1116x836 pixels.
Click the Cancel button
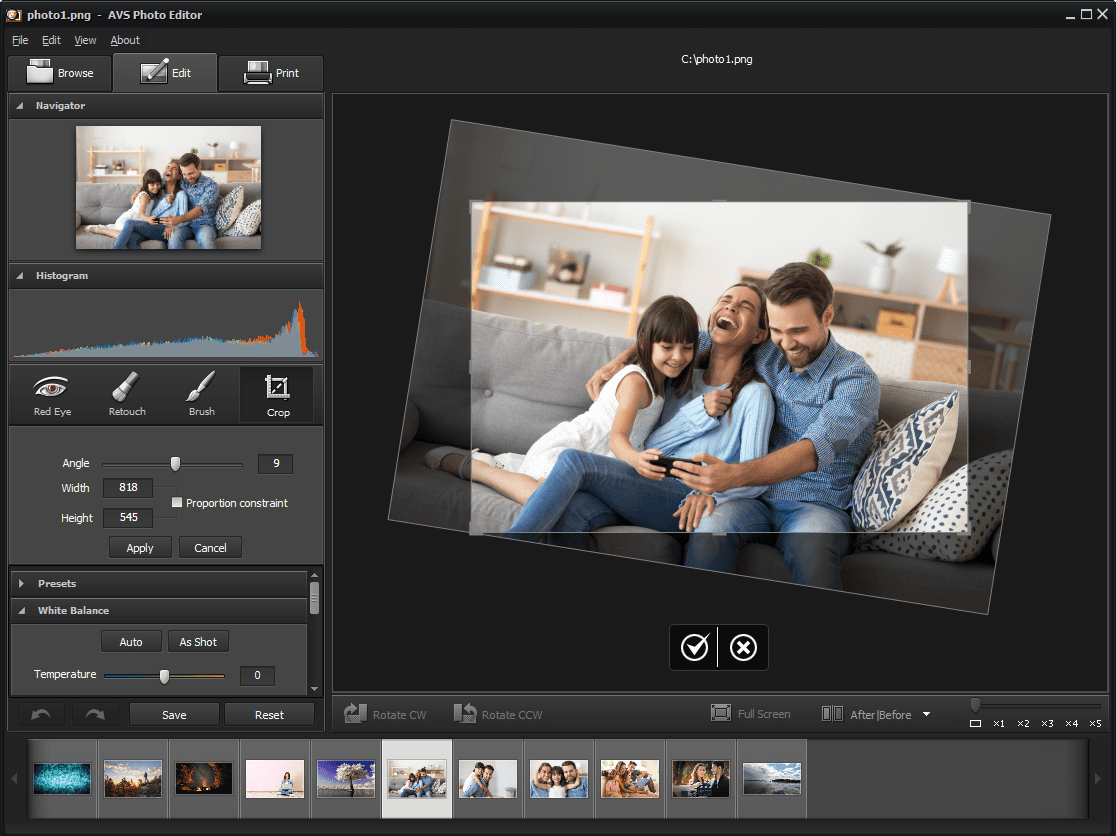pos(210,548)
